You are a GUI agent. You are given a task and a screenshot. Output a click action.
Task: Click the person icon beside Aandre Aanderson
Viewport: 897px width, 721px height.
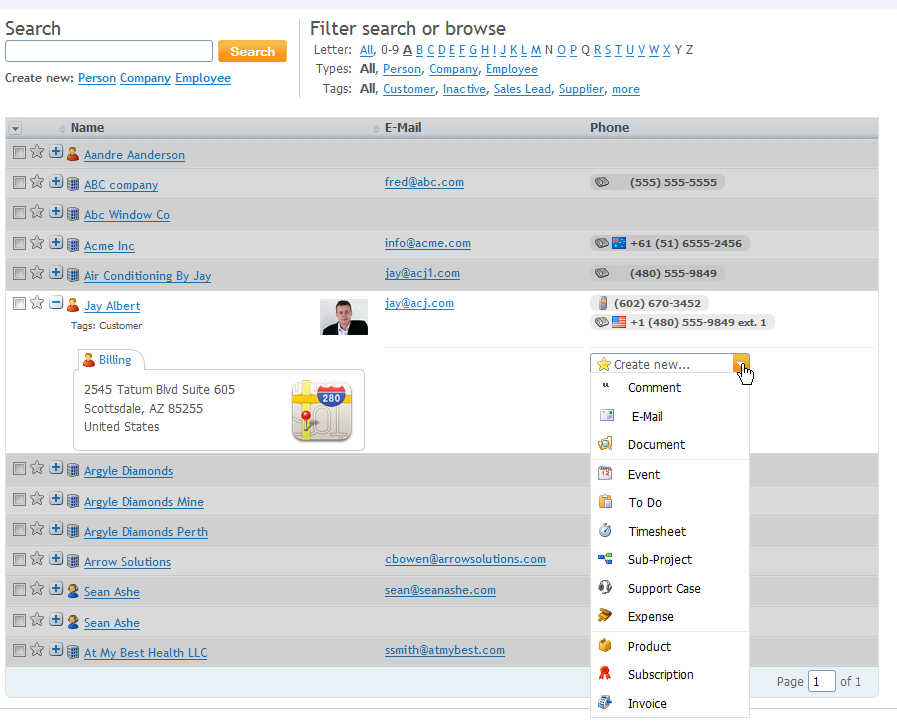73,154
